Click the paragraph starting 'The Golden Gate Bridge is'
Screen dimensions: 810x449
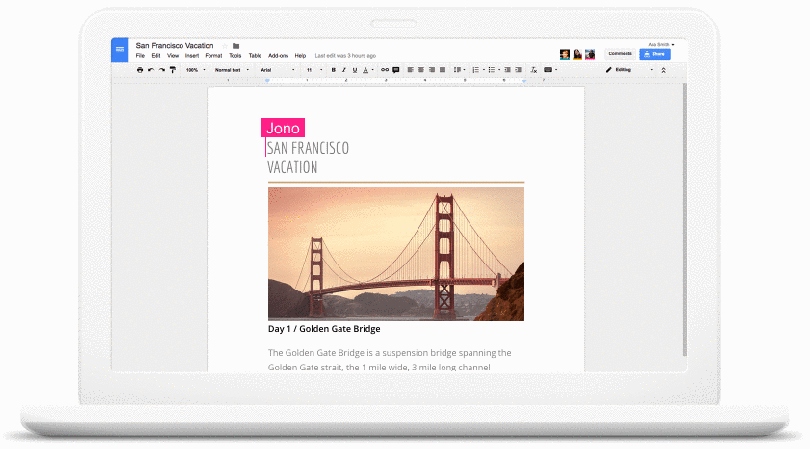390,360
